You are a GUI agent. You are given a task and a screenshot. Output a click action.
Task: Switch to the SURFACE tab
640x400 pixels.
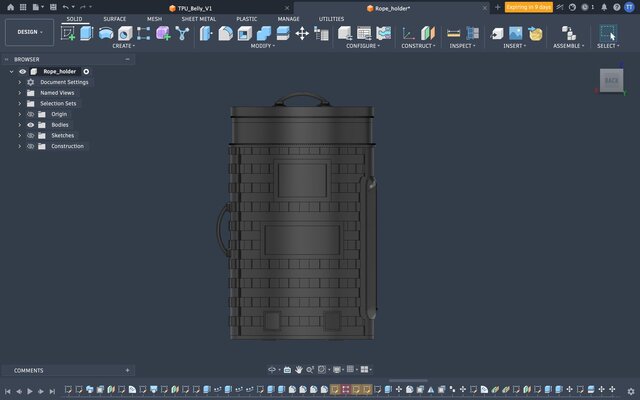[x=115, y=19]
